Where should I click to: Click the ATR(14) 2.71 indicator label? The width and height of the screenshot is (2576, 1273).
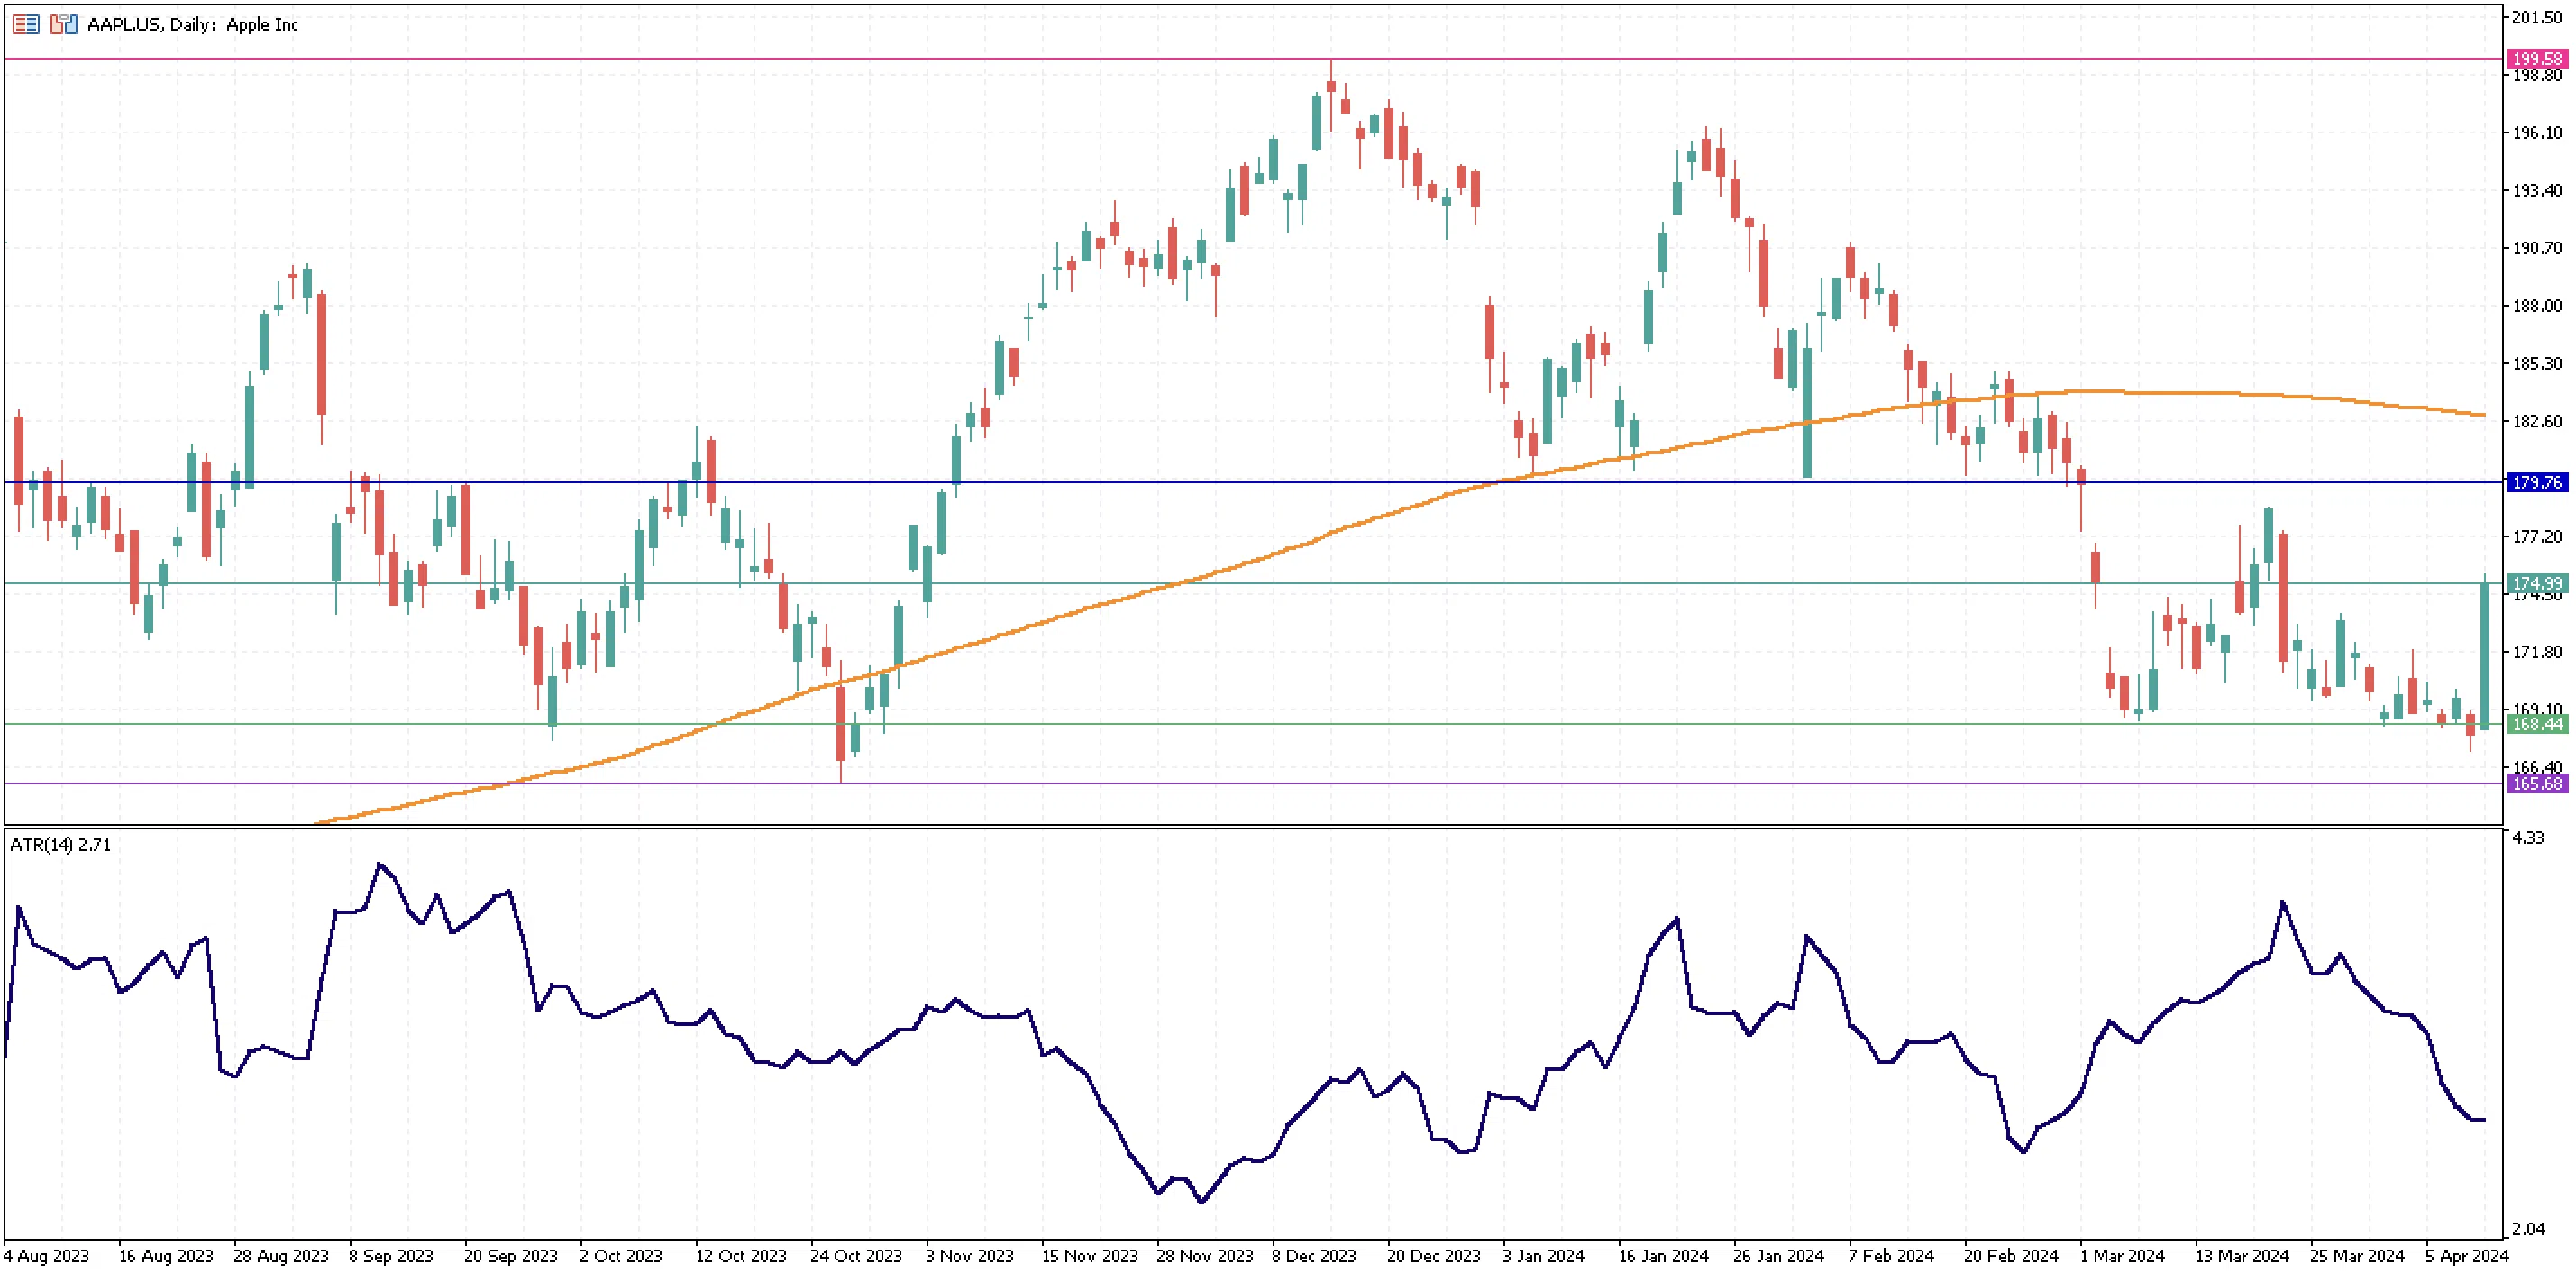point(60,845)
